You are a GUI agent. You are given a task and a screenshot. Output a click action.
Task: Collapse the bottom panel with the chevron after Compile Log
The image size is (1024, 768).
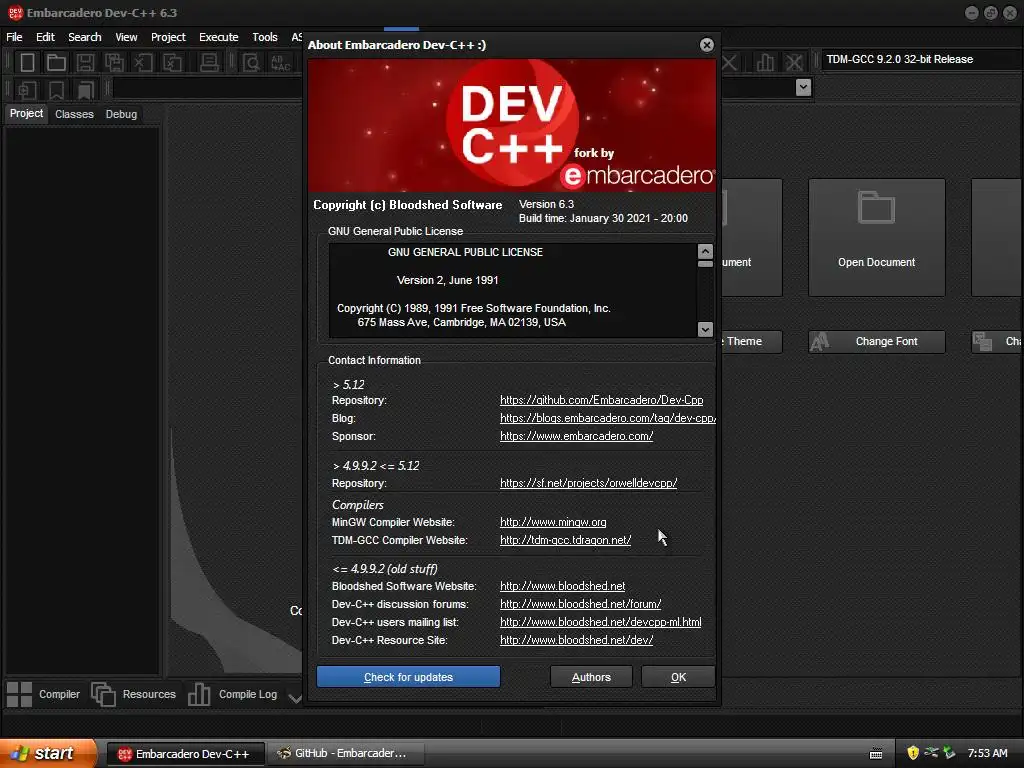tap(295, 698)
